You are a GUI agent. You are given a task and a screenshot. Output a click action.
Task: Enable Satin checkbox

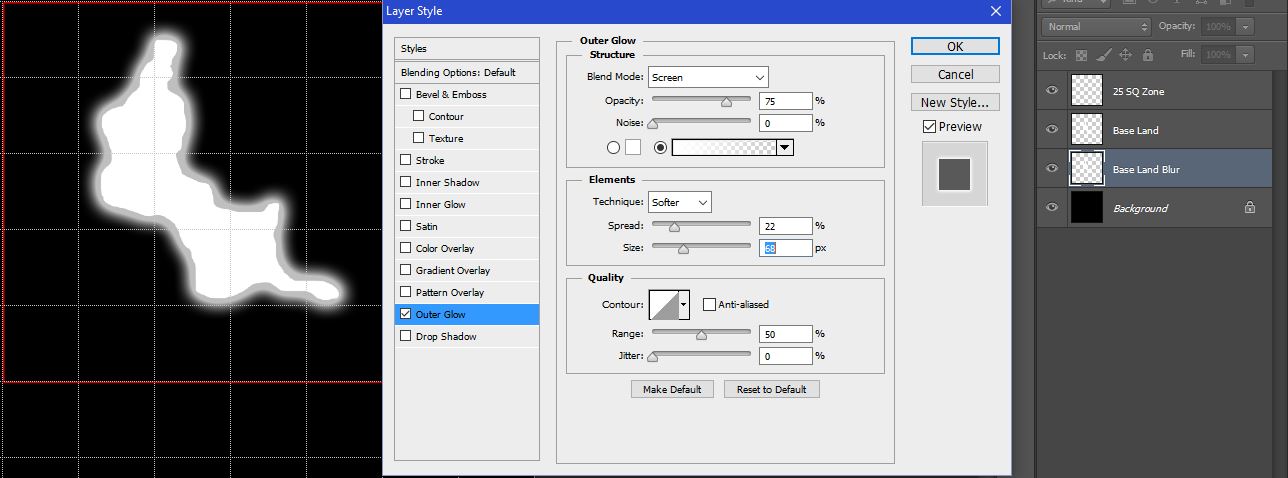click(406, 226)
